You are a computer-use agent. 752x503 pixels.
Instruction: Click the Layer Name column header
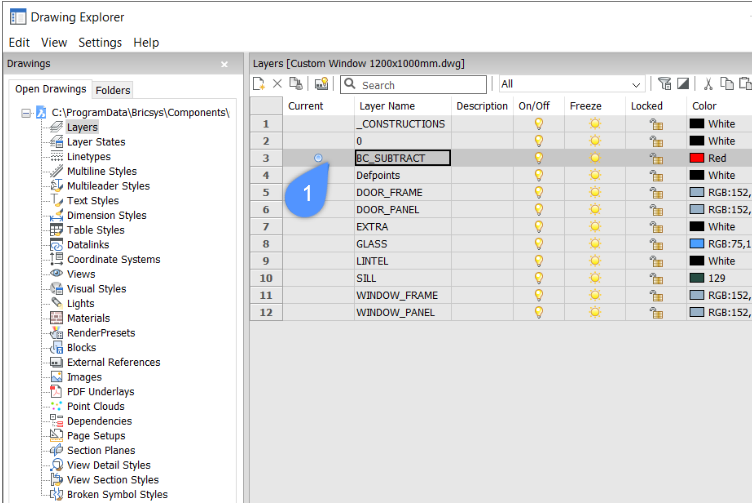click(386, 106)
